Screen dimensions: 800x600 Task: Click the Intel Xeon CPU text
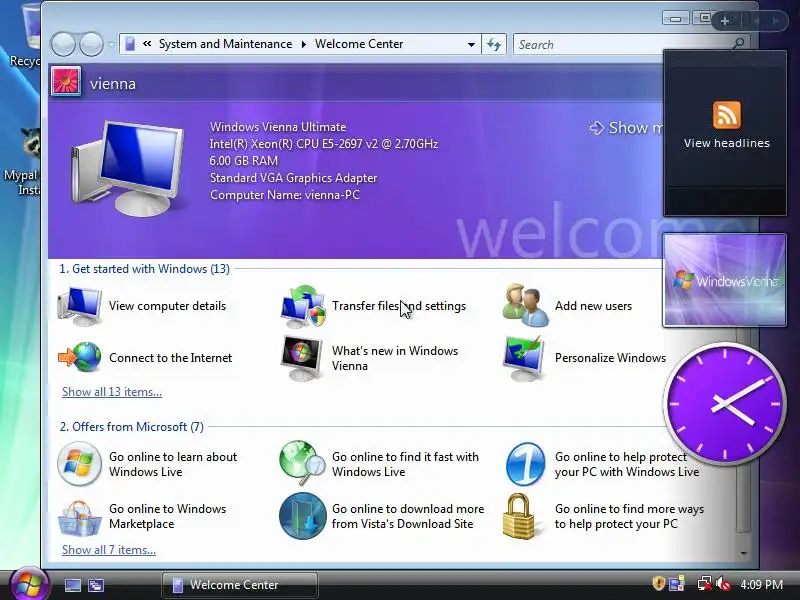(324, 144)
